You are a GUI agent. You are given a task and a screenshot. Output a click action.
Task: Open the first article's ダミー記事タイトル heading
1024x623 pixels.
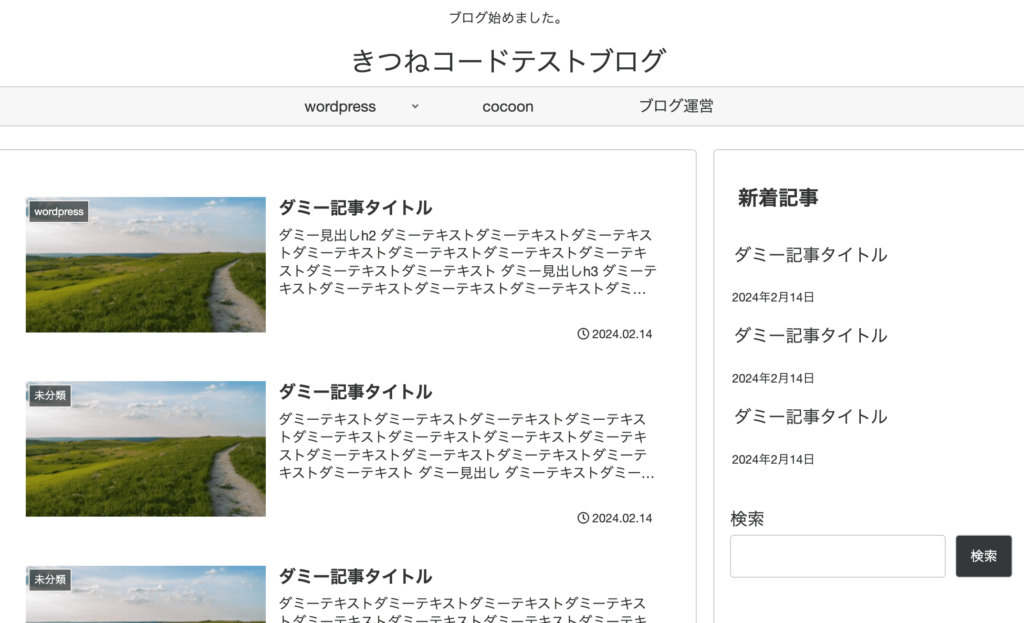355,208
